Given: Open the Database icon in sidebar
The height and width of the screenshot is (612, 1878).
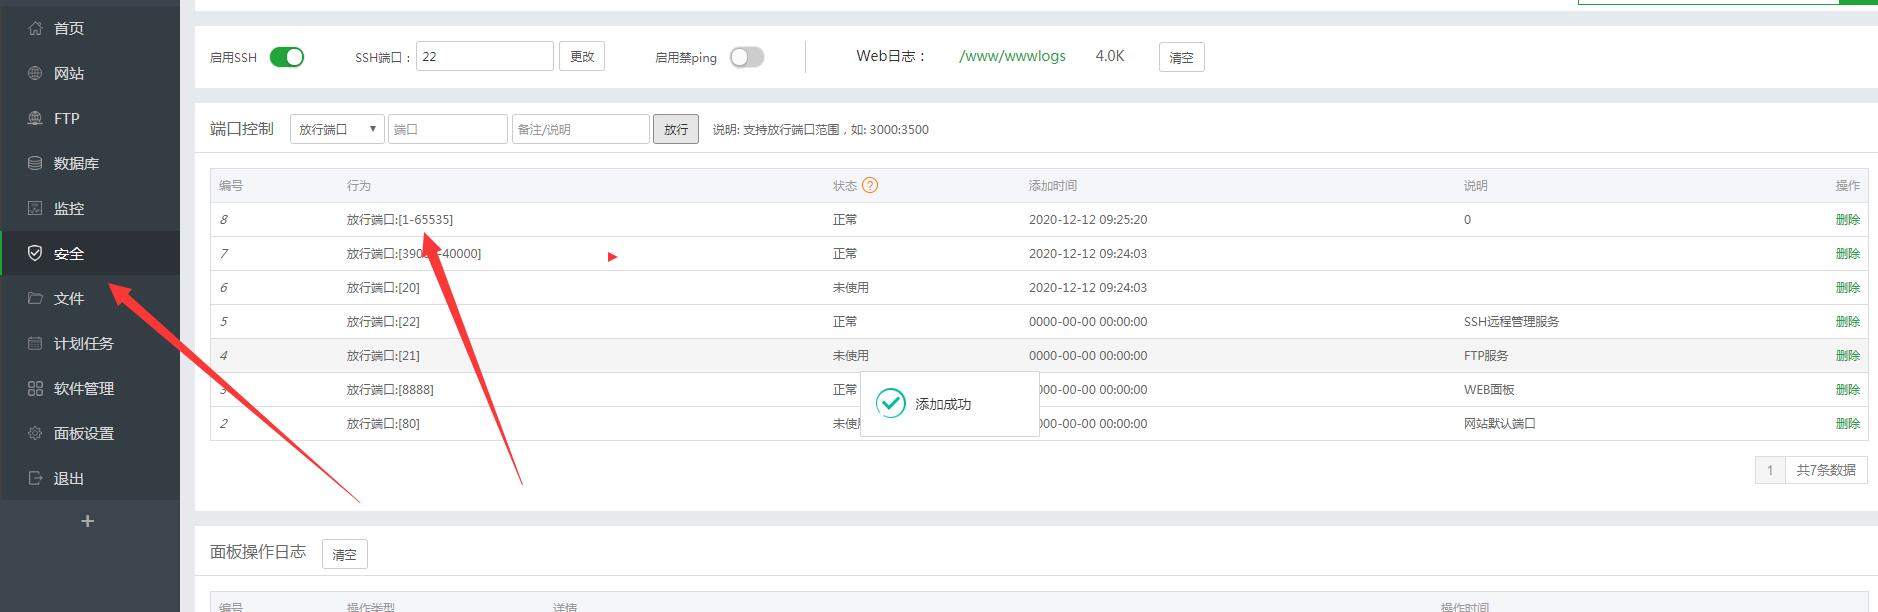Looking at the screenshot, I should (35, 163).
